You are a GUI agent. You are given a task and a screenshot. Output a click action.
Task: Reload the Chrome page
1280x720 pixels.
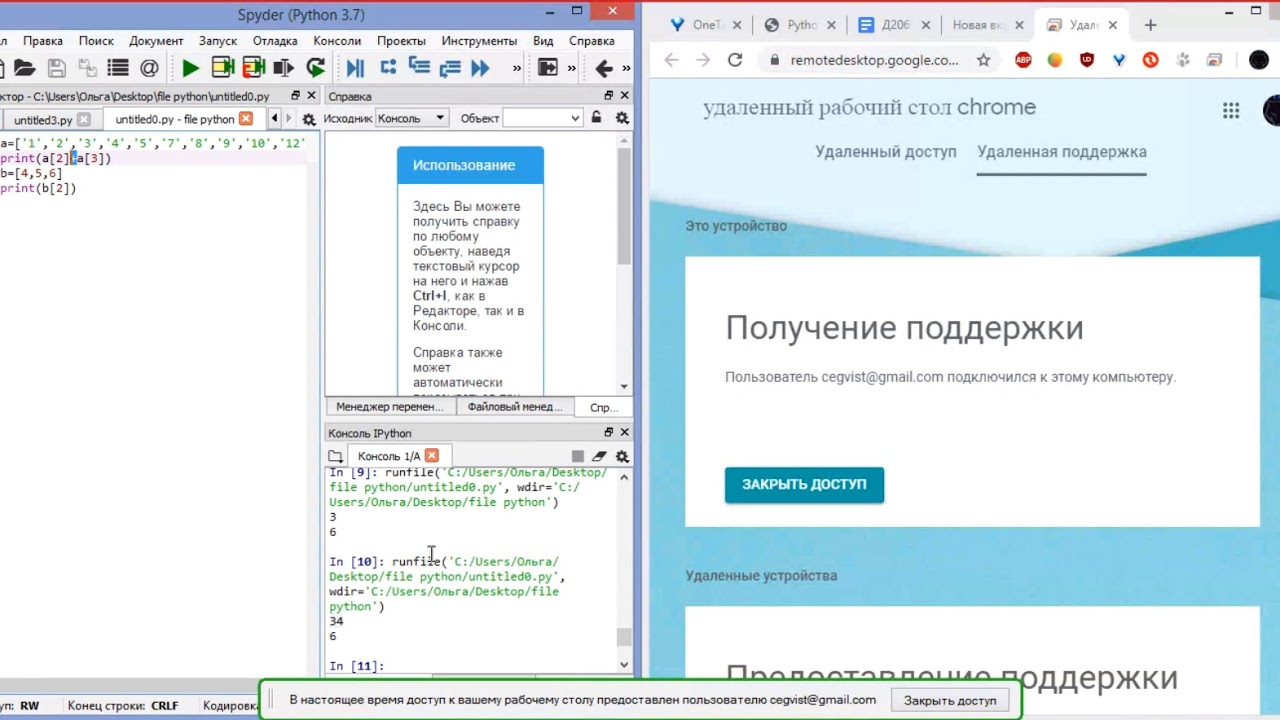735,60
